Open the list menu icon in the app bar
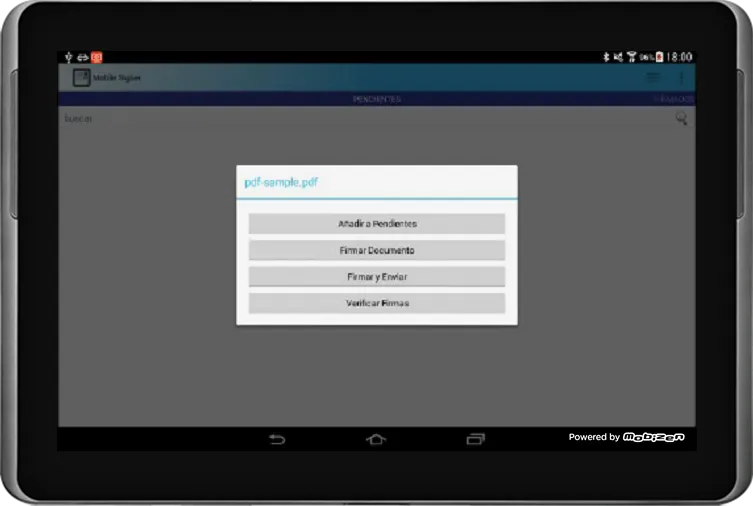 [653, 77]
